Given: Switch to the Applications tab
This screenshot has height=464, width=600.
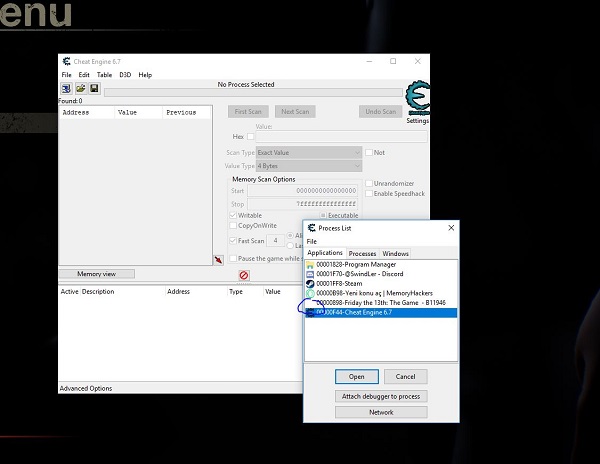Looking at the screenshot, I should [325, 253].
